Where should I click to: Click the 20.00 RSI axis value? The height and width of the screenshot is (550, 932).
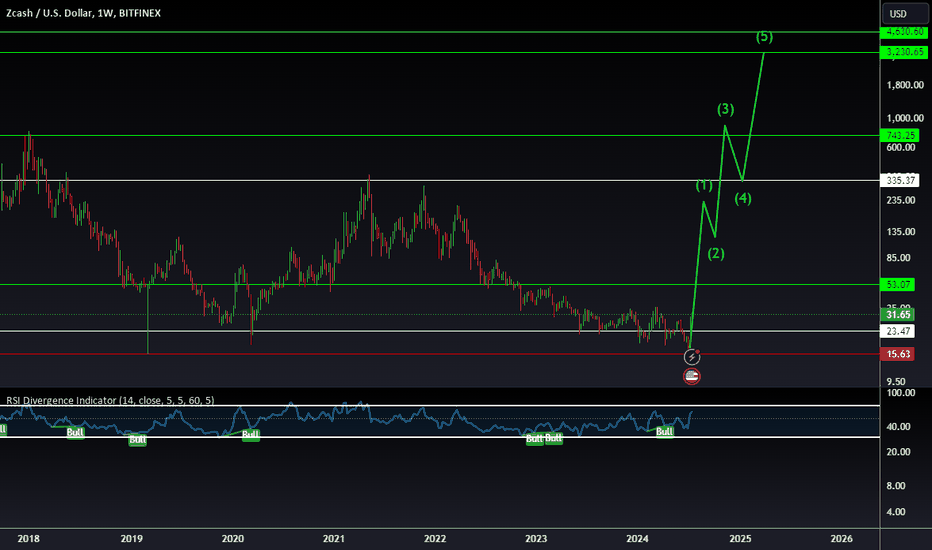[898, 452]
